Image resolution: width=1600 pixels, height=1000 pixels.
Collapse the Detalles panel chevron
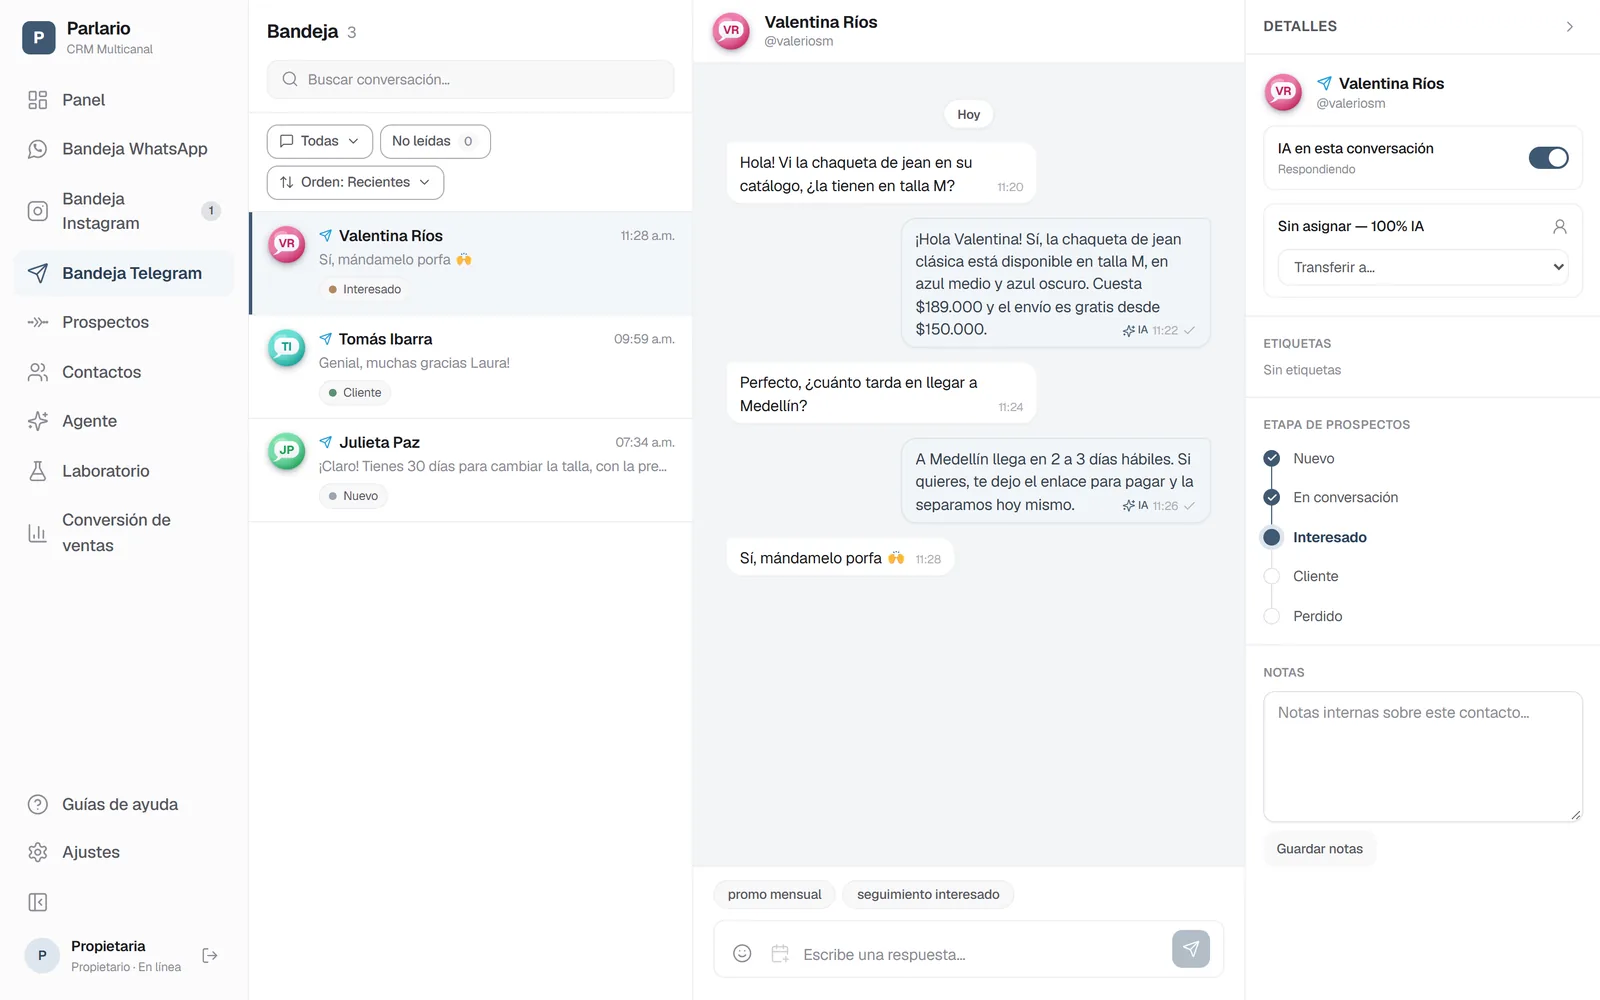pos(1569,27)
